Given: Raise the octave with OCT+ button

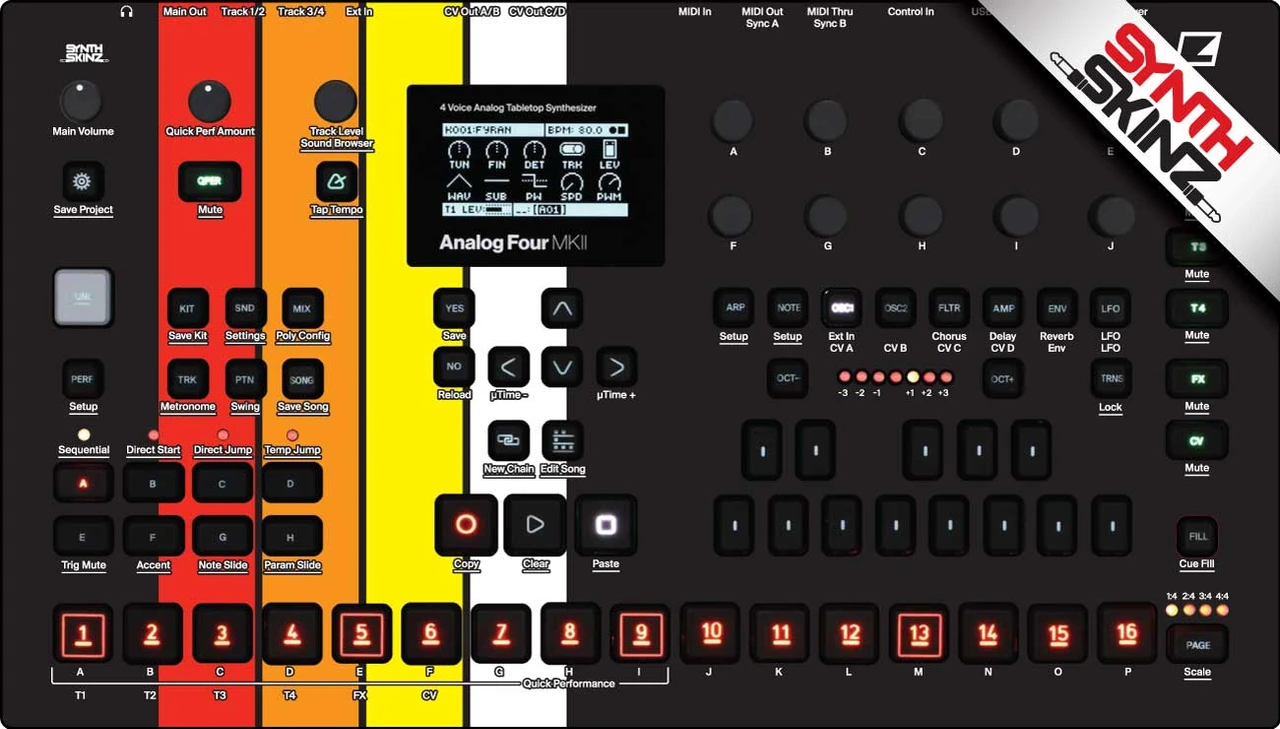Looking at the screenshot, I should click(1003, 379).
